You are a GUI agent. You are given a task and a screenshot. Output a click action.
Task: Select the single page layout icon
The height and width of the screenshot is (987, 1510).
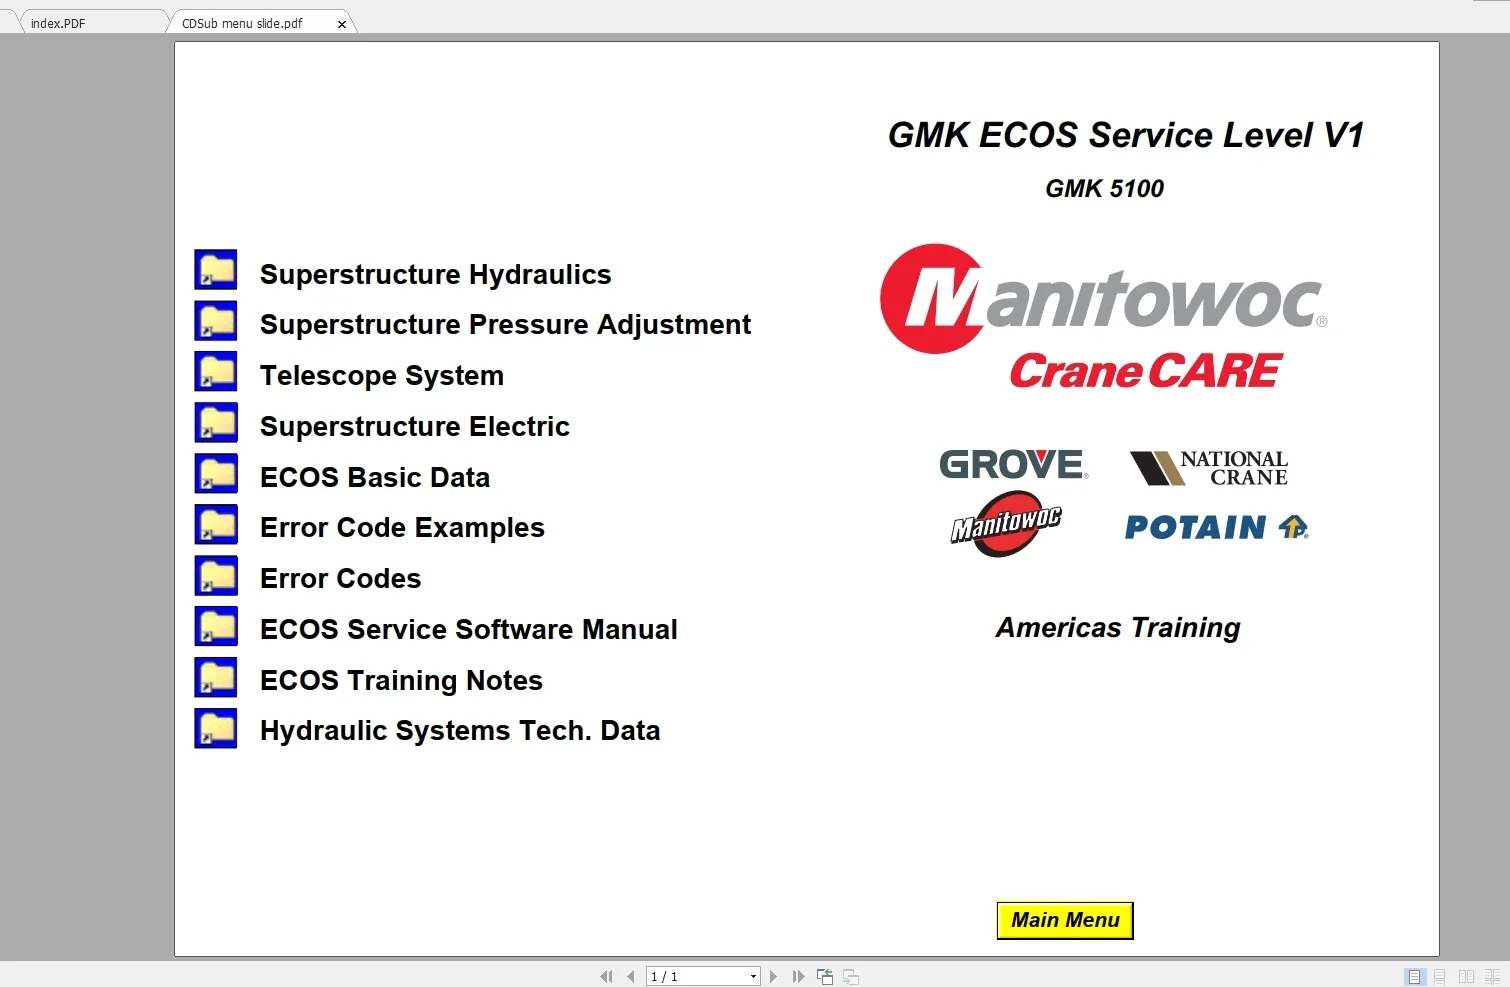pos(1414,976)
